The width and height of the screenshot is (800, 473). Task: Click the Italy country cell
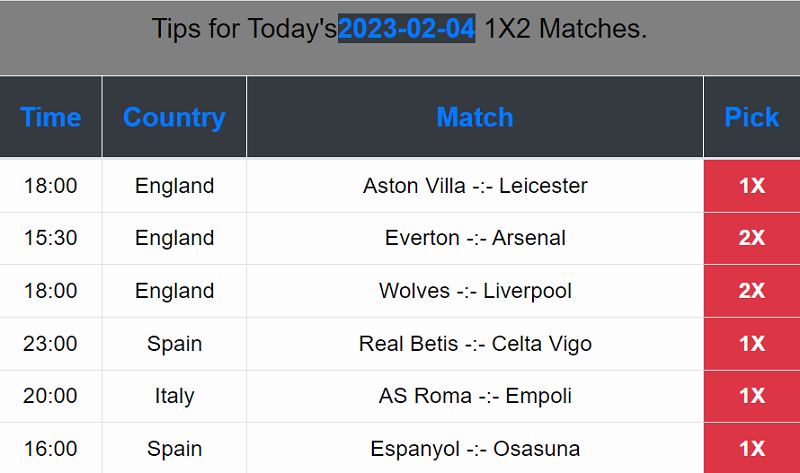point(174,396)
